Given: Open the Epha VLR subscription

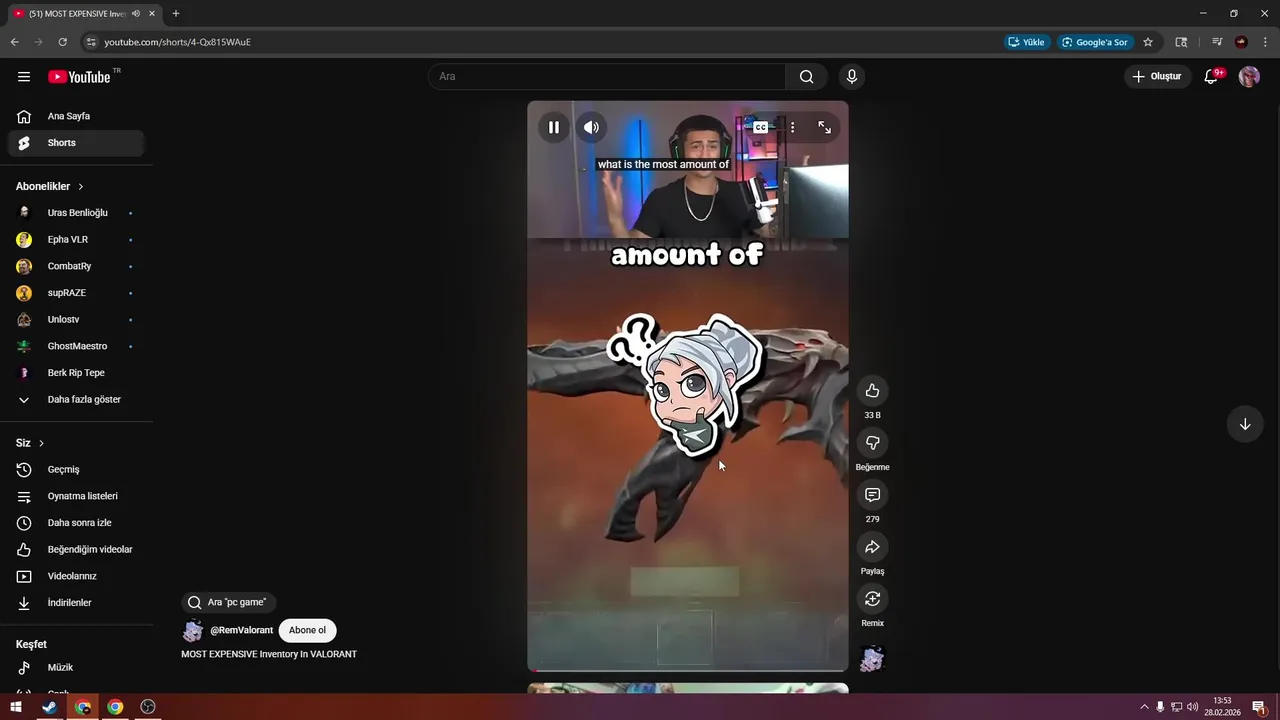Looking at the screenshot, I should [x=76, y=240].
